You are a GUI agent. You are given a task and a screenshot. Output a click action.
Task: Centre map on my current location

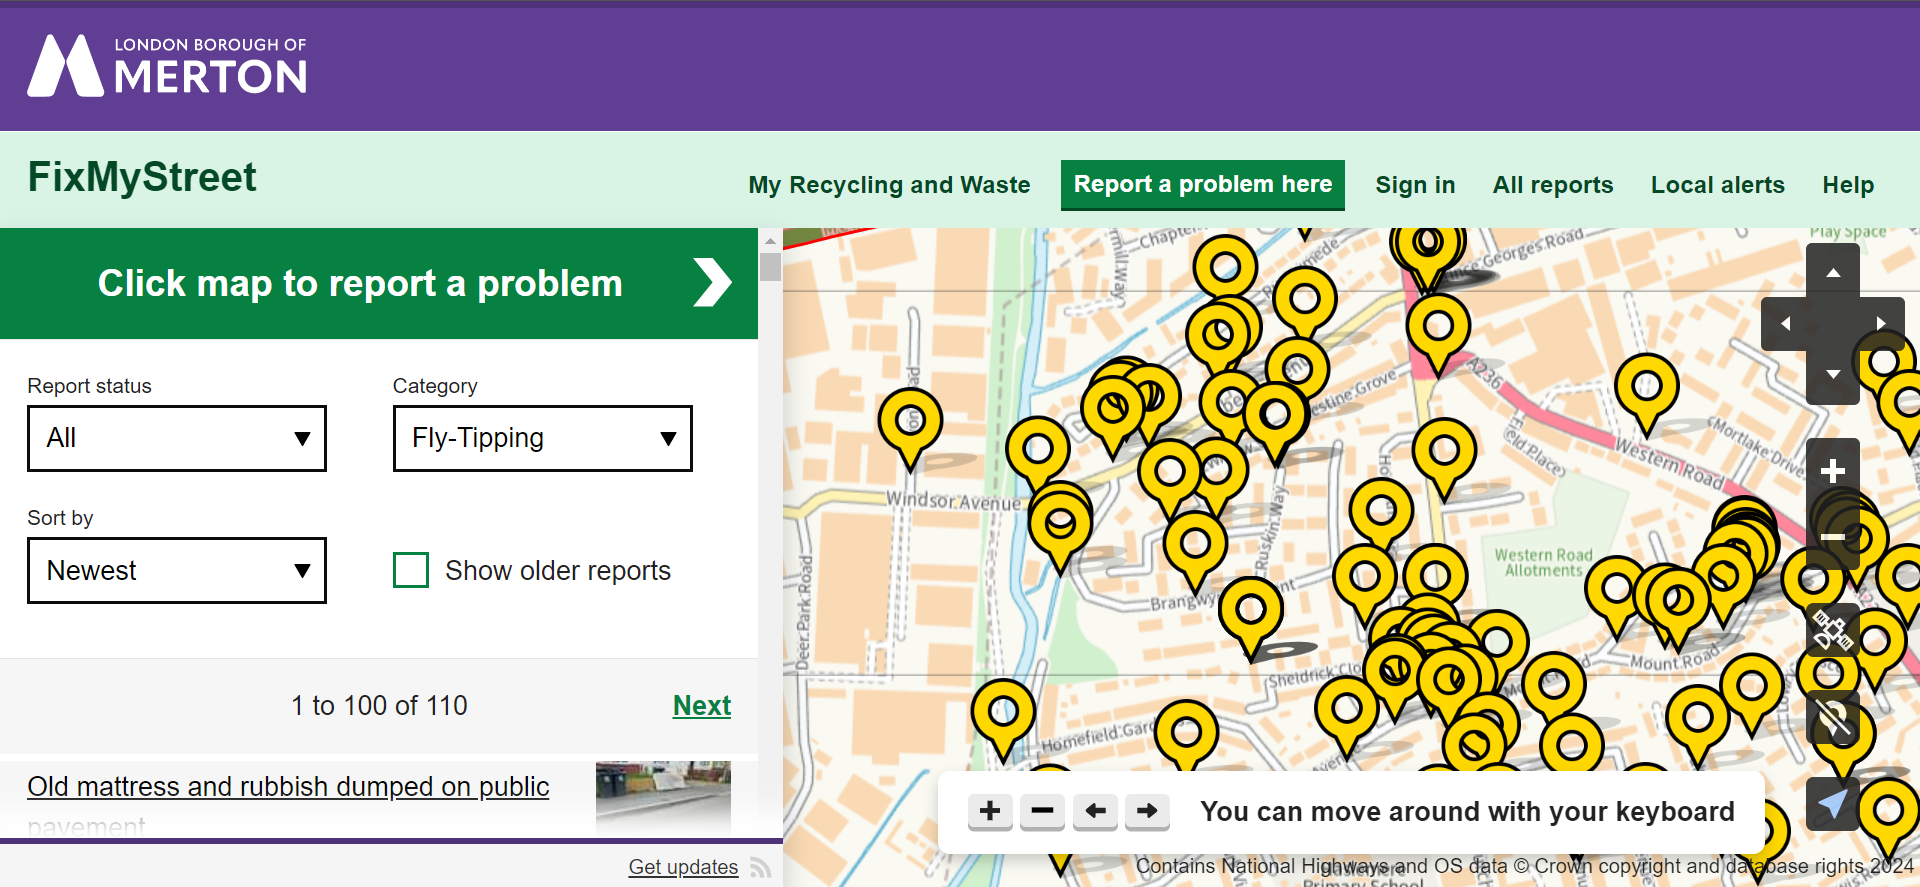click(1833, 804)
